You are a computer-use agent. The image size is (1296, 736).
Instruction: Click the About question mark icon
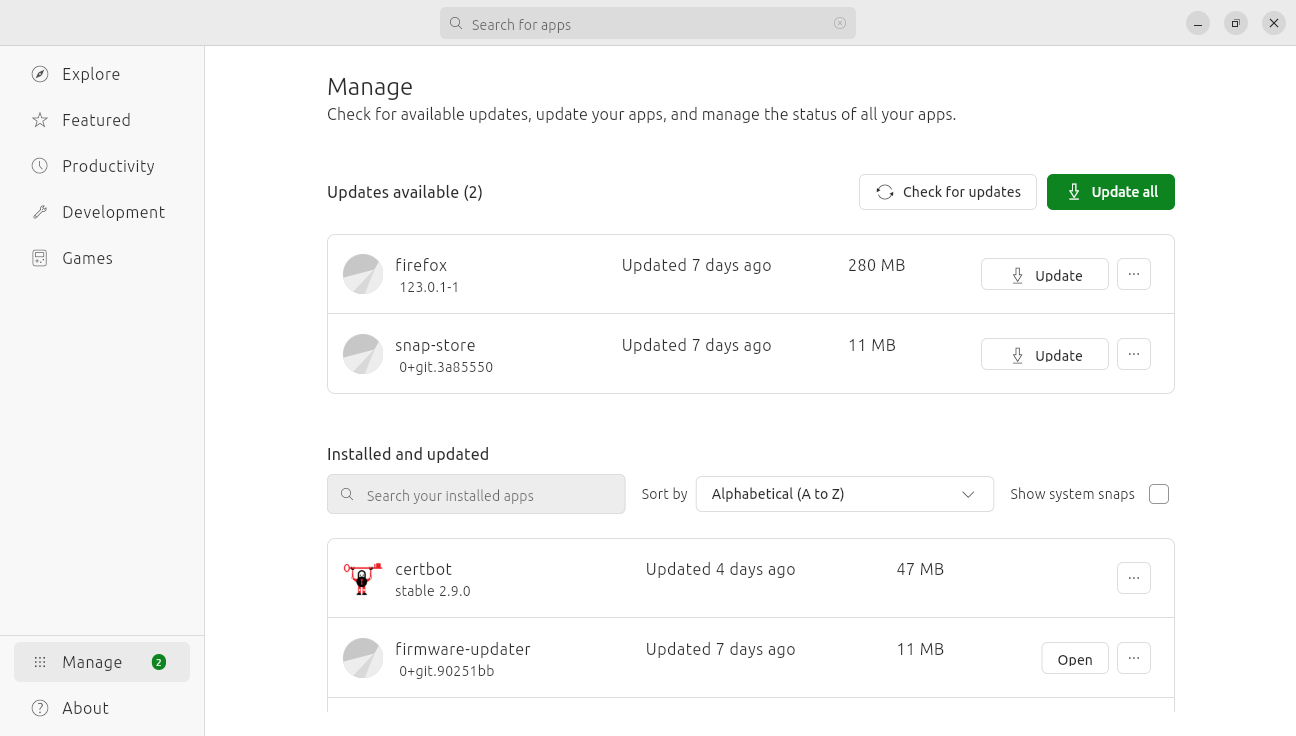[40, 708]
